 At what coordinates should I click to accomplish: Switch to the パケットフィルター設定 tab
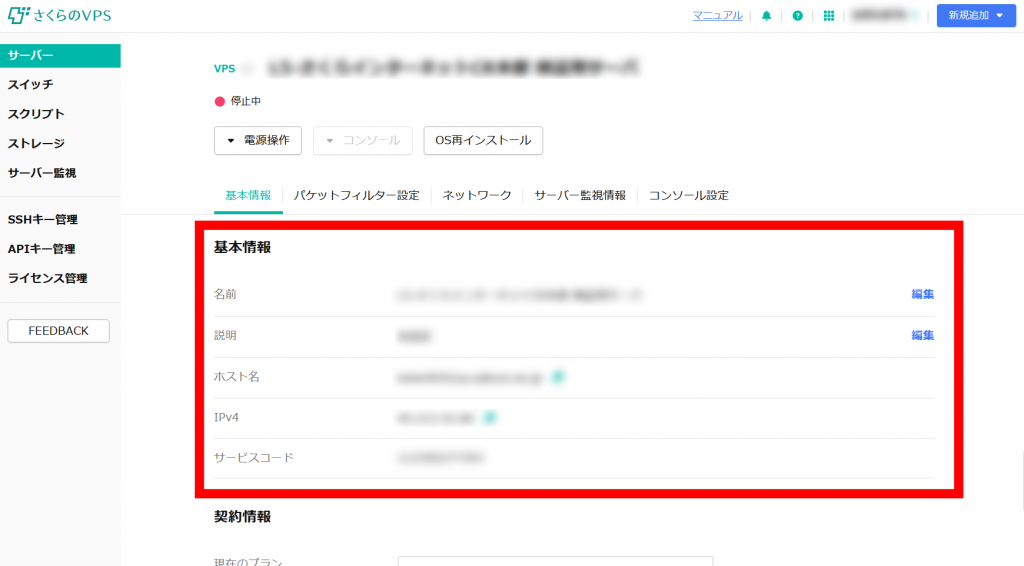point(356,195)
